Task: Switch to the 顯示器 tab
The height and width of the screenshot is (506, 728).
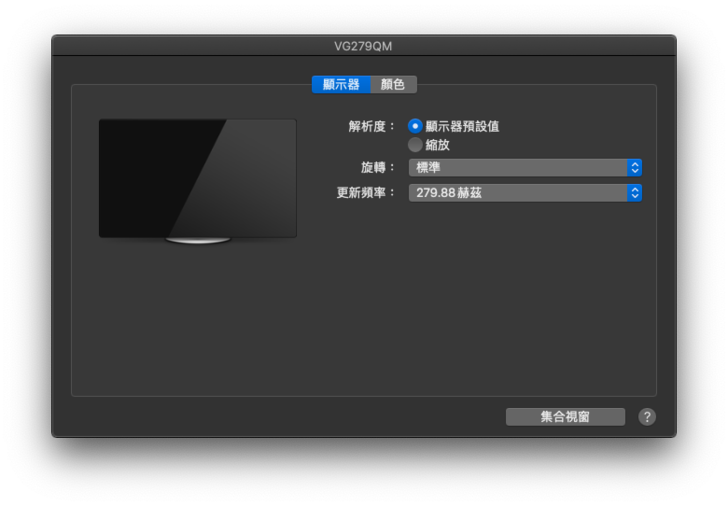Action: coord(341,84)
